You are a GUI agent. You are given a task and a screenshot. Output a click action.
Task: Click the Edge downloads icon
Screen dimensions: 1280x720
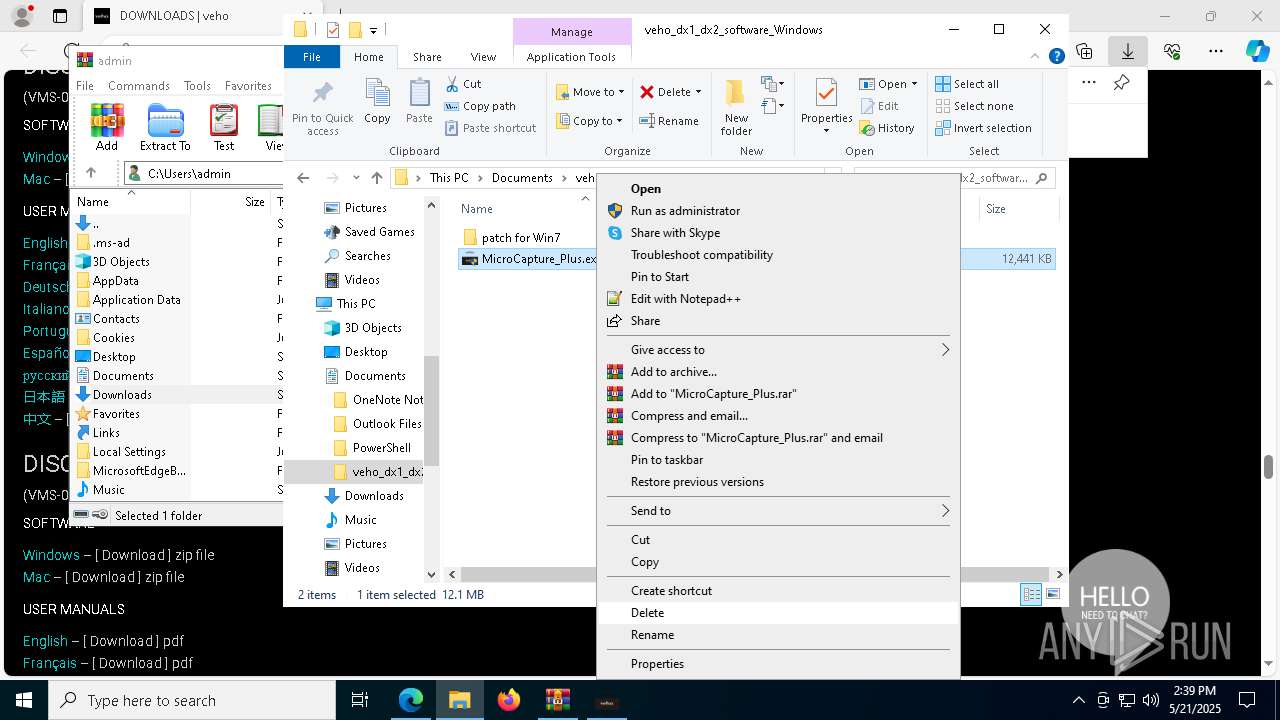click(x=1128, y=51)
